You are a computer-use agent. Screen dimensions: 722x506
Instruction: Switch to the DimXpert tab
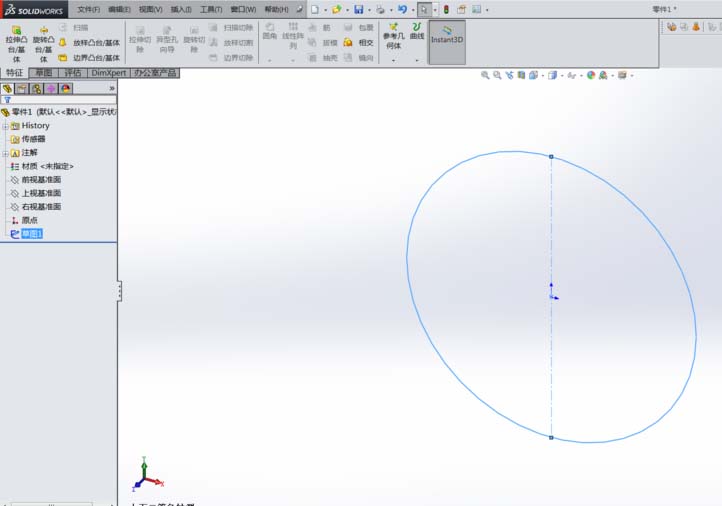pos(108,73)
